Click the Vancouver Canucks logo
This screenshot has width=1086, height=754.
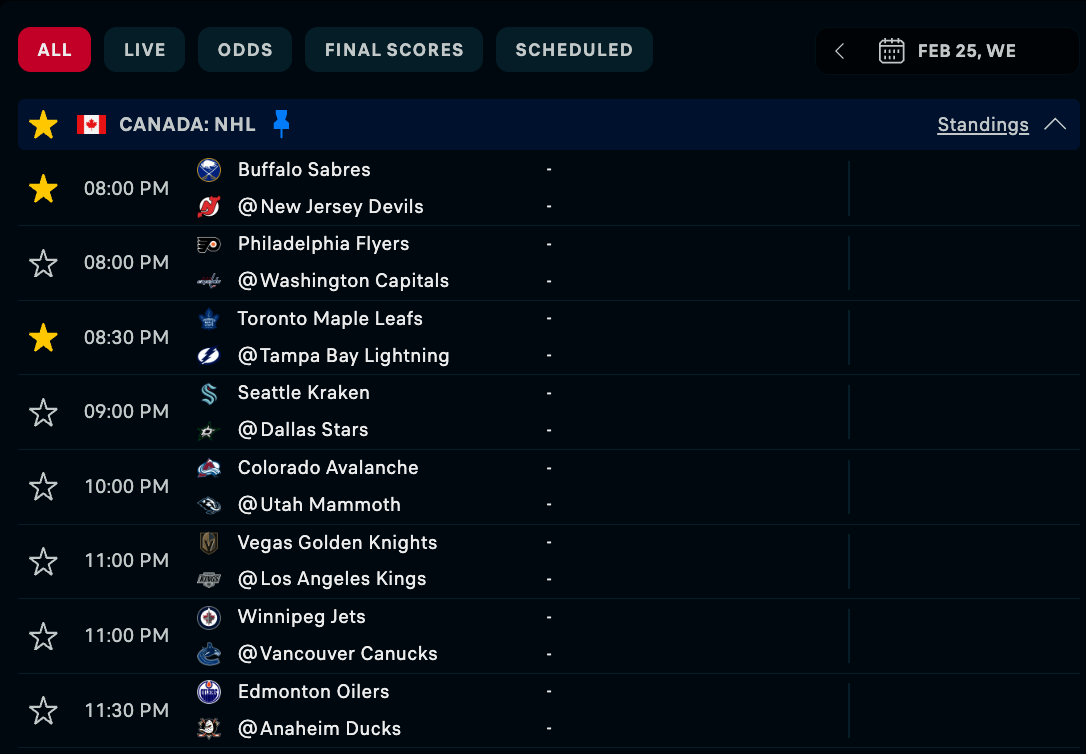tap(208, 654)
